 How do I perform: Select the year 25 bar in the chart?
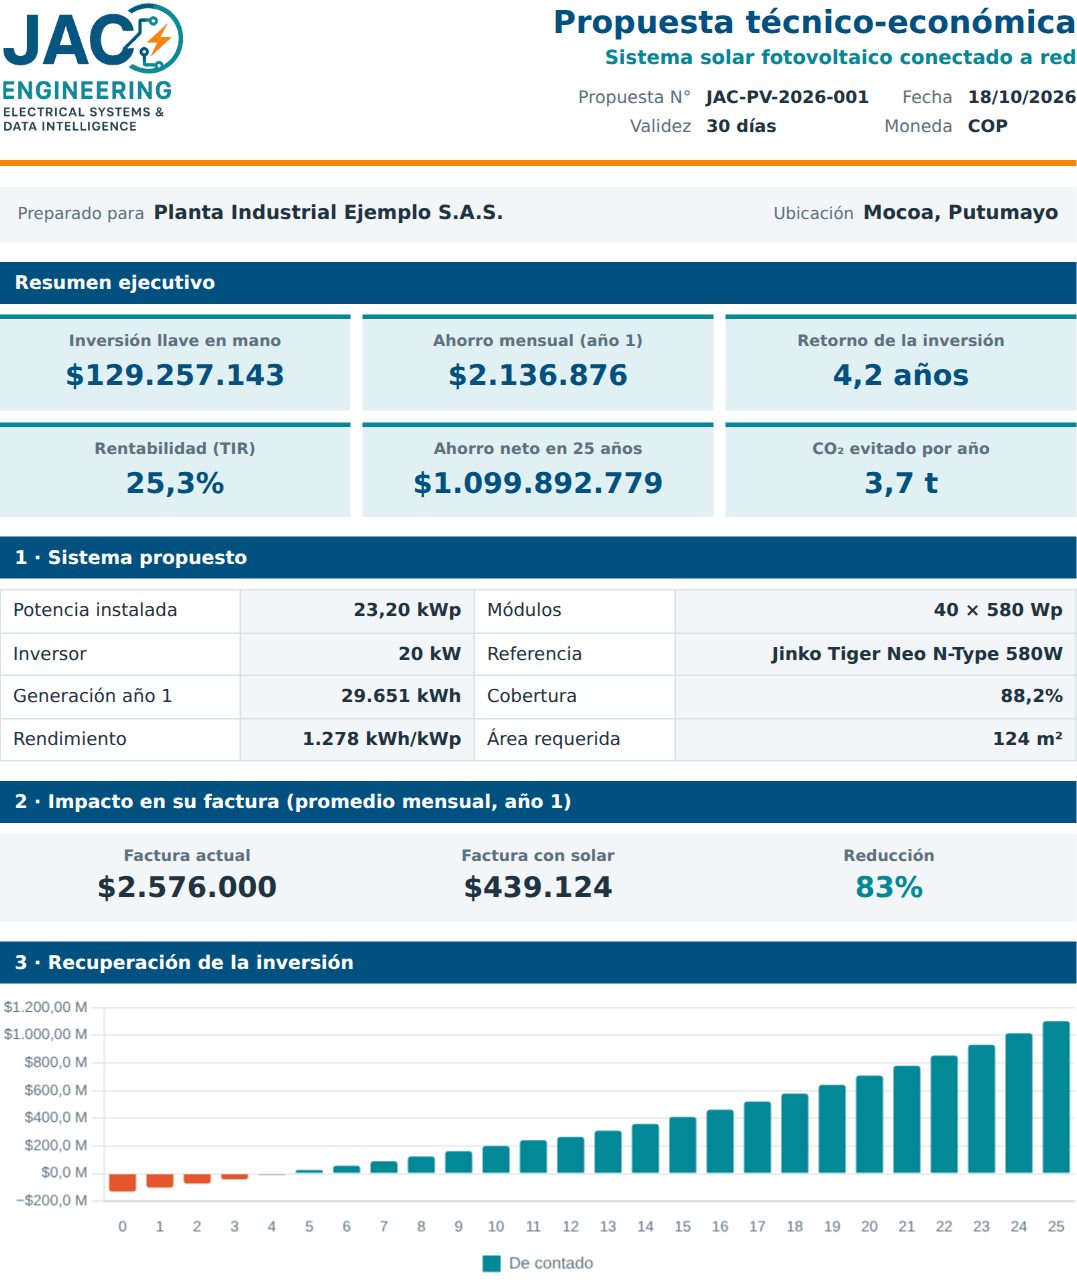pyautogui.click(x=1056, y=1097)
